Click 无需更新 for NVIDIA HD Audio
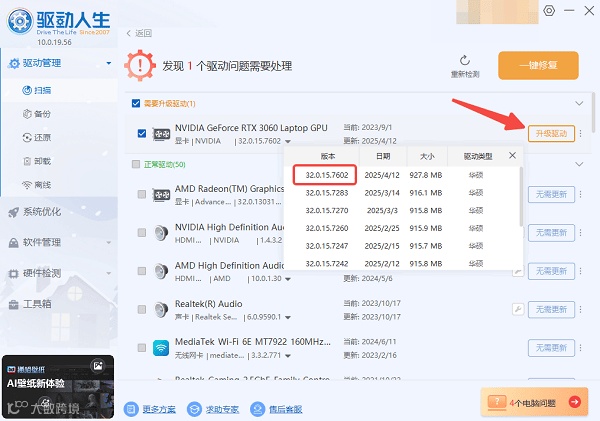The height and width of the screenshot is (421, 600). click(x=551, y=233)
